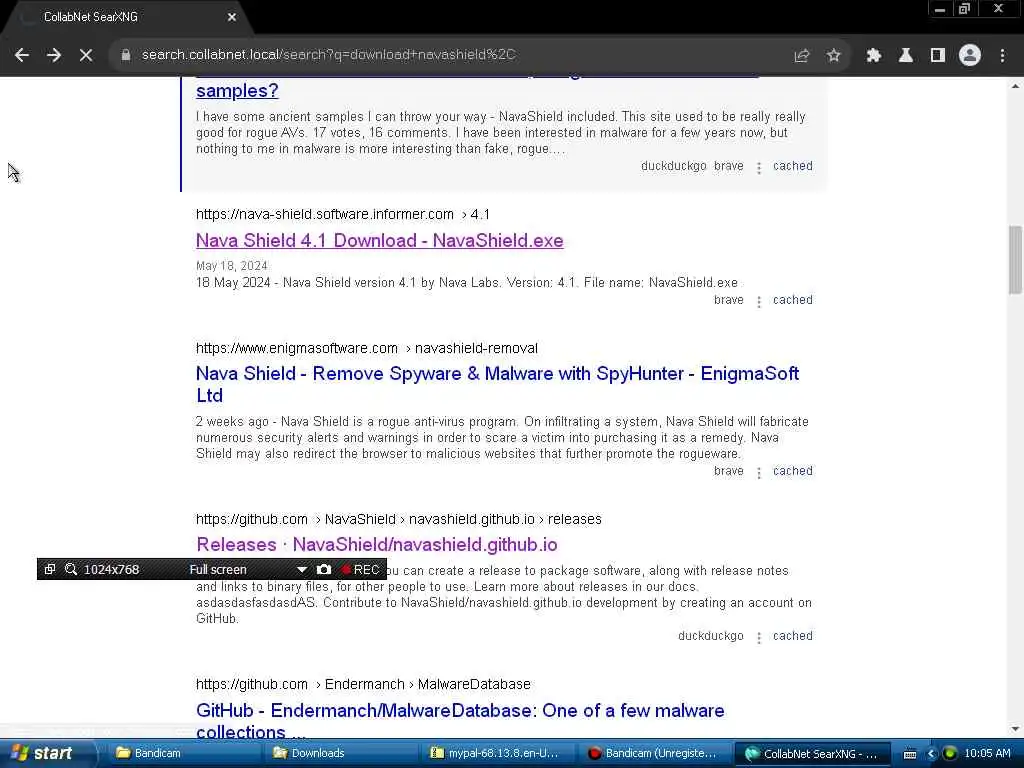This screenshot has height=768, width=1024.
Task: Open cached copy of the samples result
Action: pyautogui.click(x=792, y=166)
